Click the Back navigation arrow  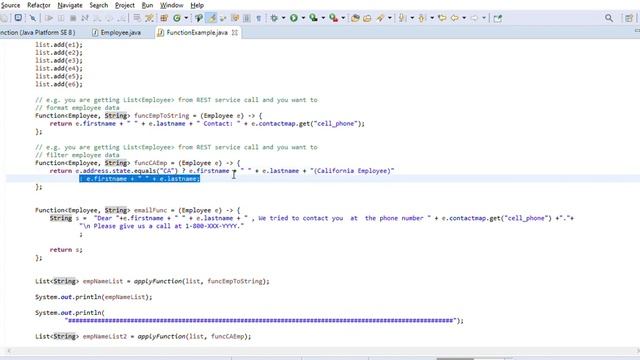point(454,18)
